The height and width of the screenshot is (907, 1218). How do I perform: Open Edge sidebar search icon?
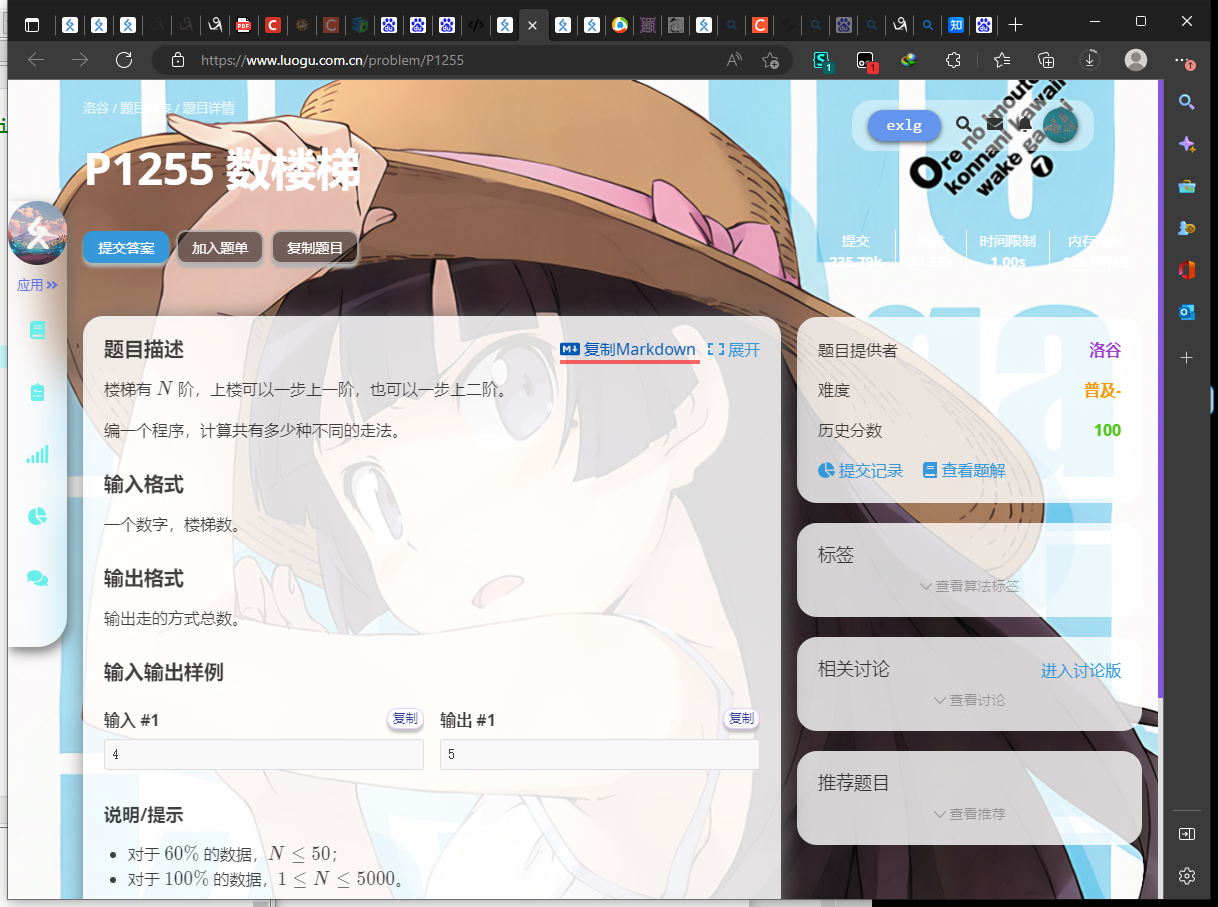pyautogui.click(x=1187, y=102)
